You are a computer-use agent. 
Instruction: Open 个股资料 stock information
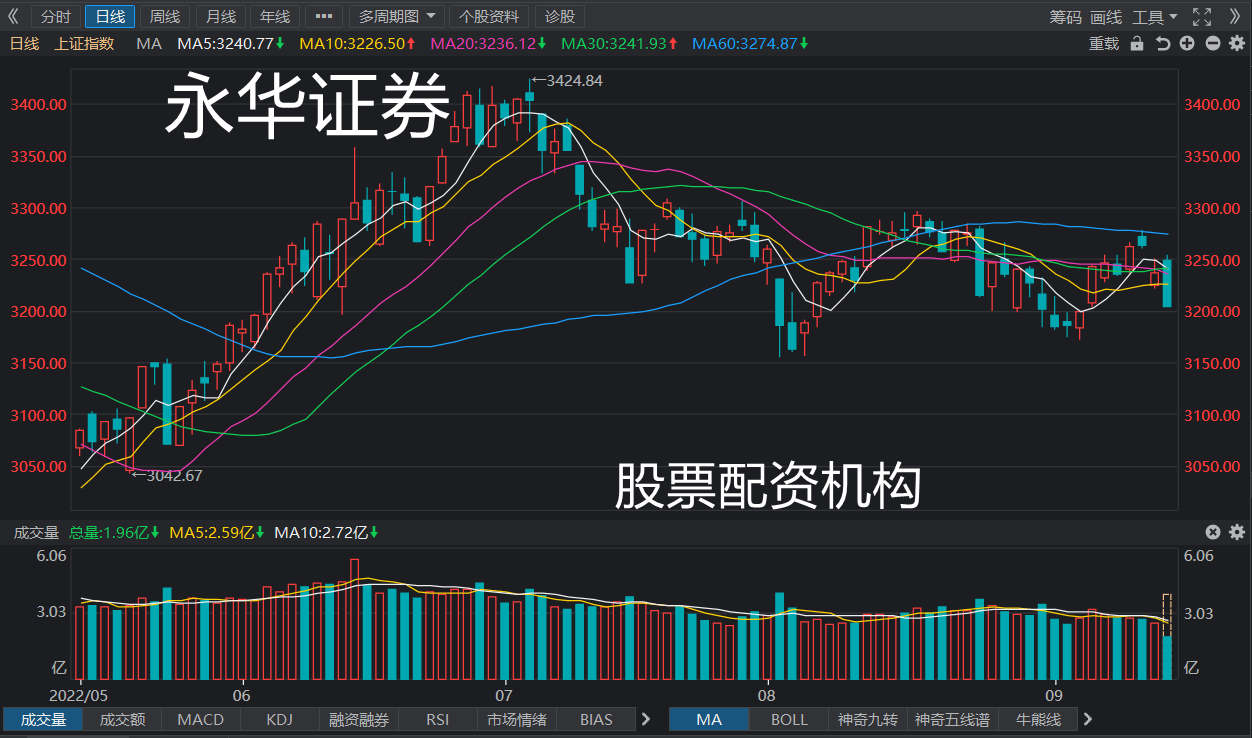(490, 17)
